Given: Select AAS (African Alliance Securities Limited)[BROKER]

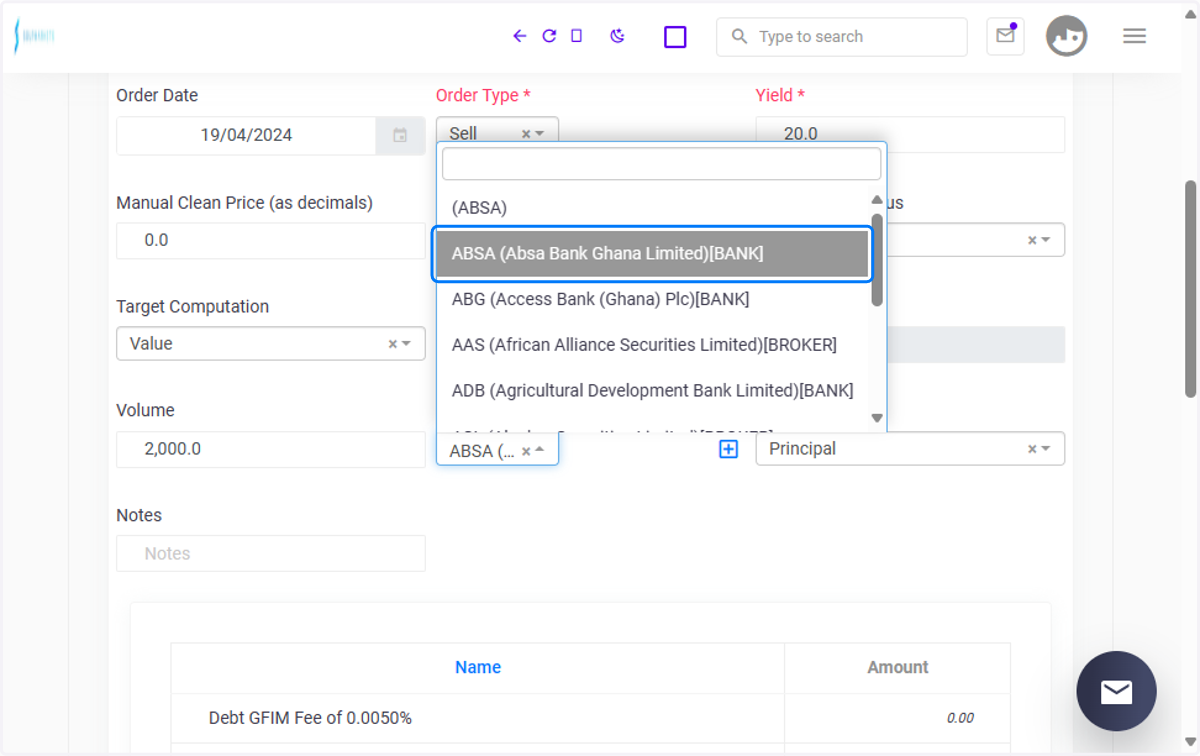Looking at the screenshot, I should point(653,345).
